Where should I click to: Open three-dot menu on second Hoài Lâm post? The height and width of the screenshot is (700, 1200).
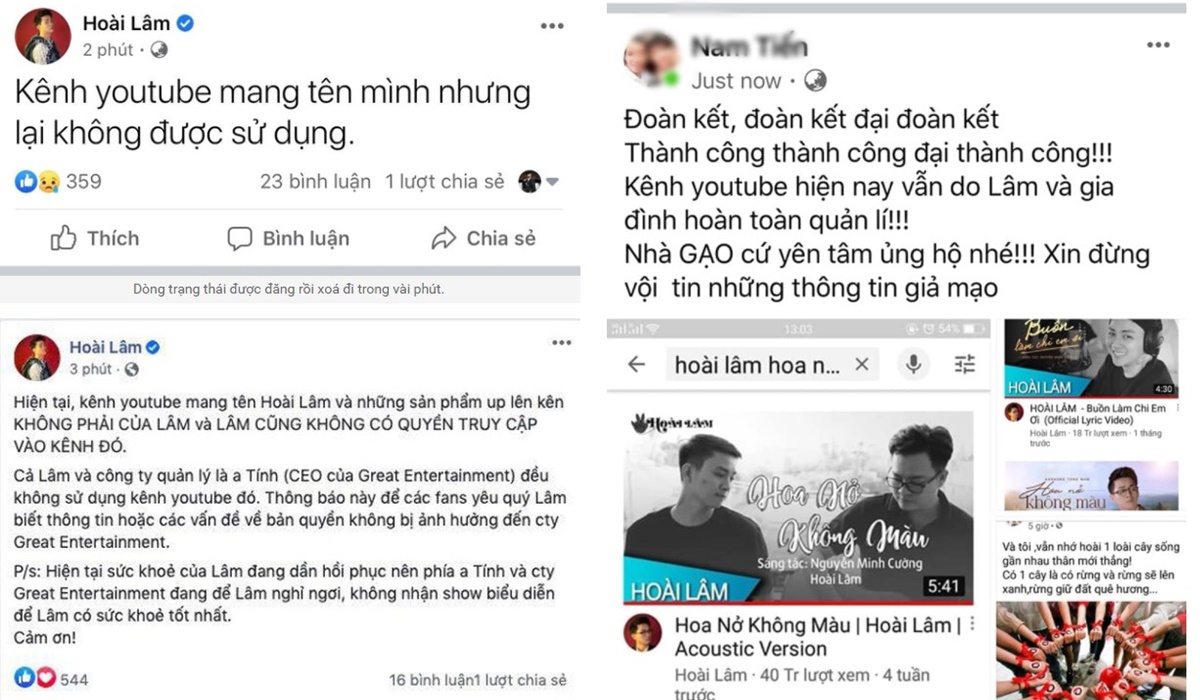(562, 343)
